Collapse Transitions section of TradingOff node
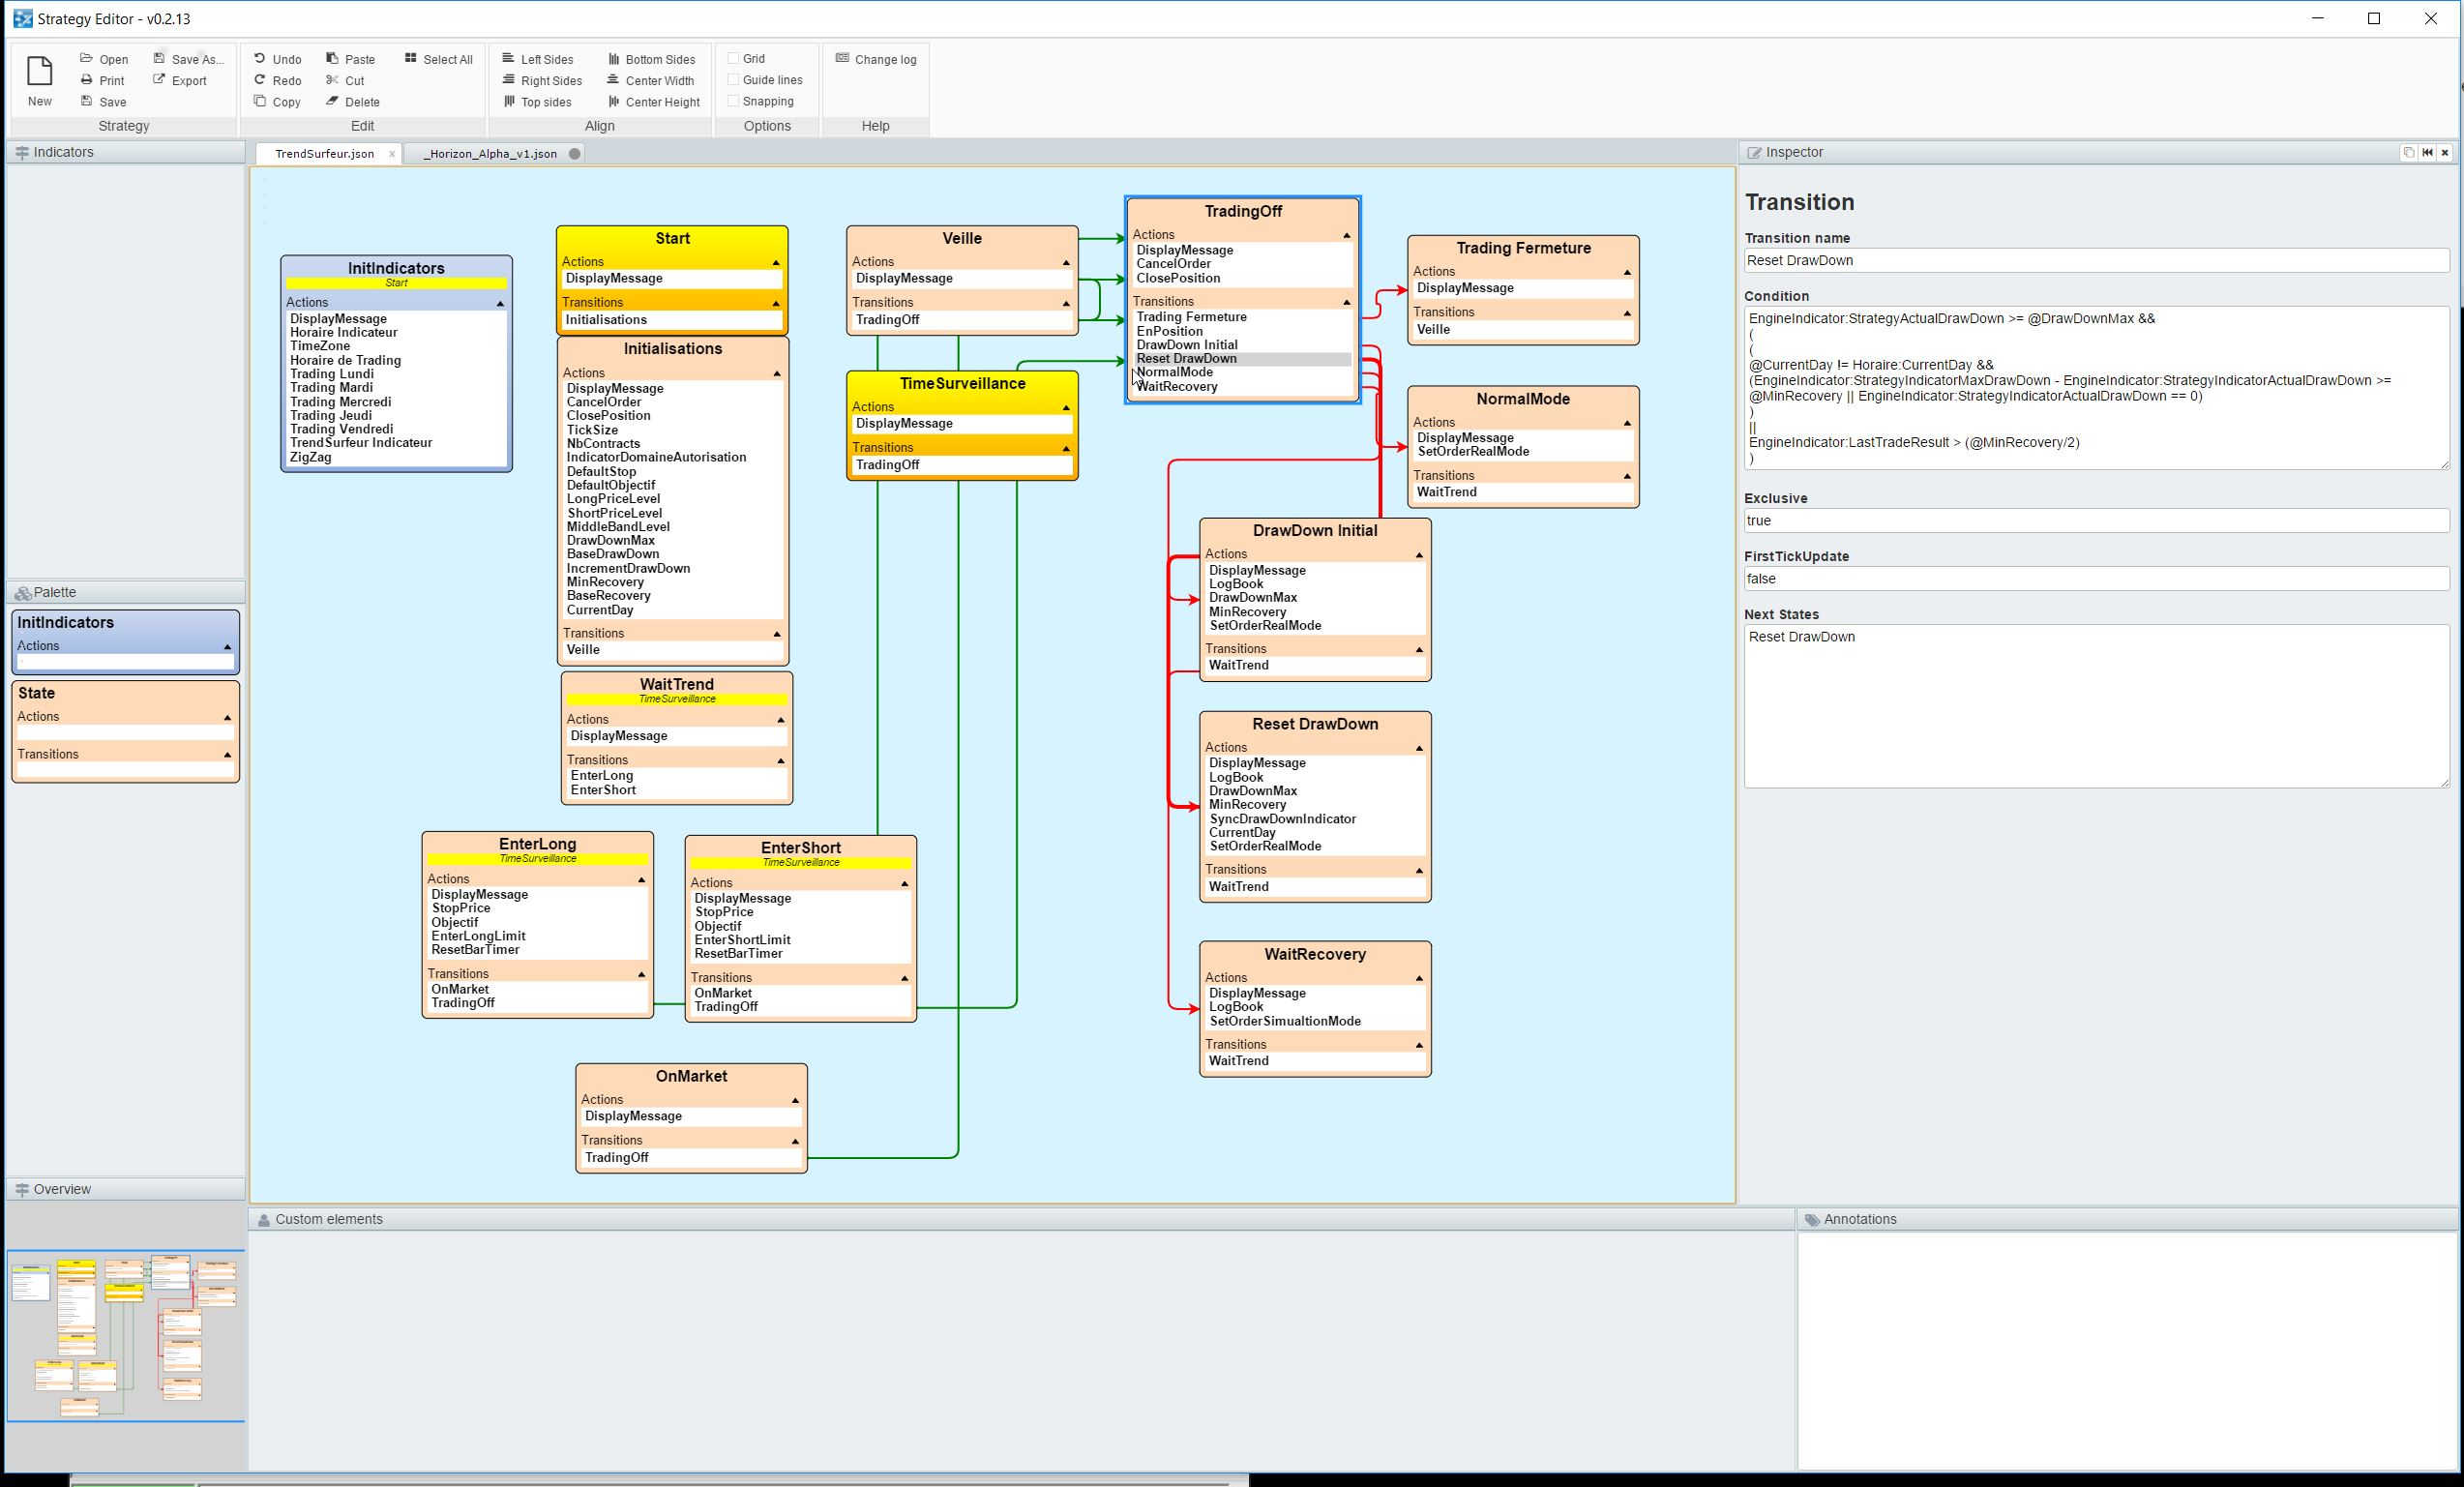The height and width of the screenshot is (1487, 2464). pos(1346,302)
